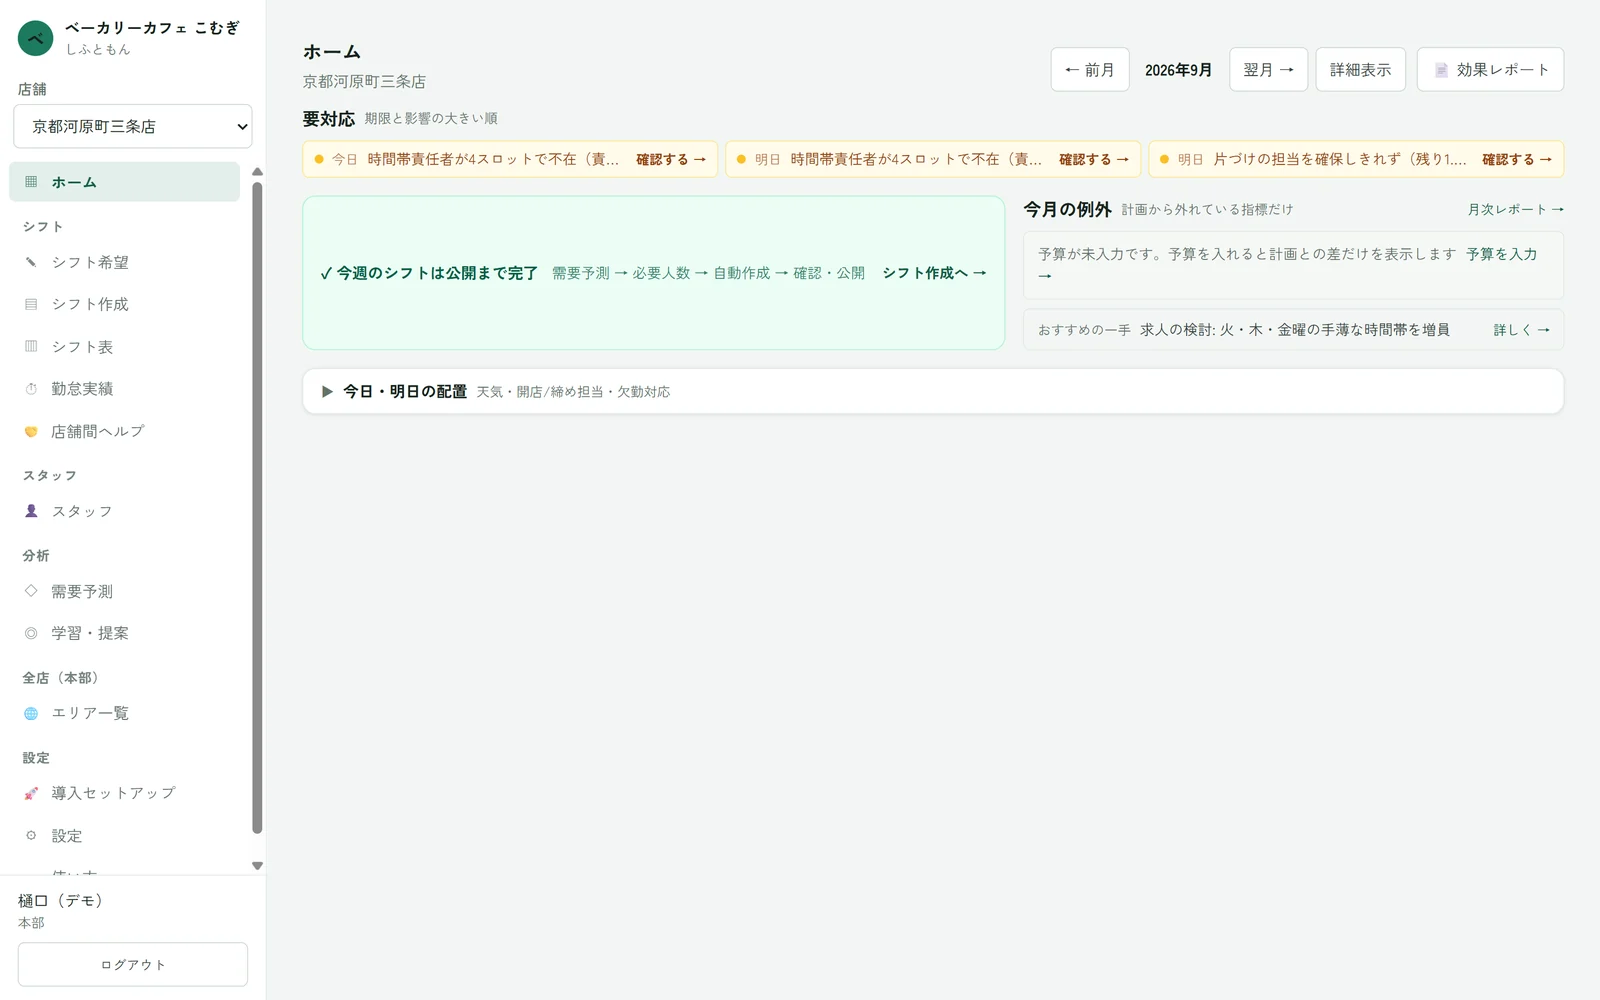Click the 需要予測 diamond icon
Screen dimensions: 1600x1000
click(x=31, y=591)
